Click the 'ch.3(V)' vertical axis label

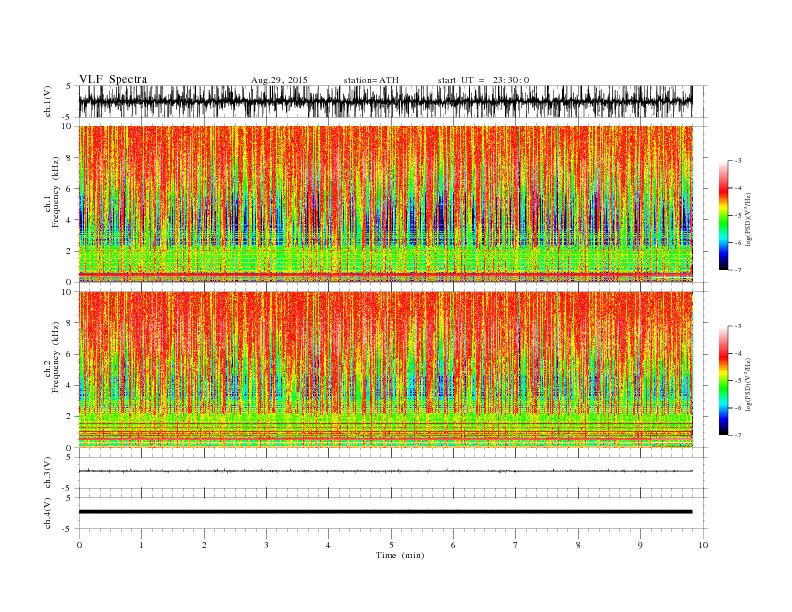click(48, 473)
